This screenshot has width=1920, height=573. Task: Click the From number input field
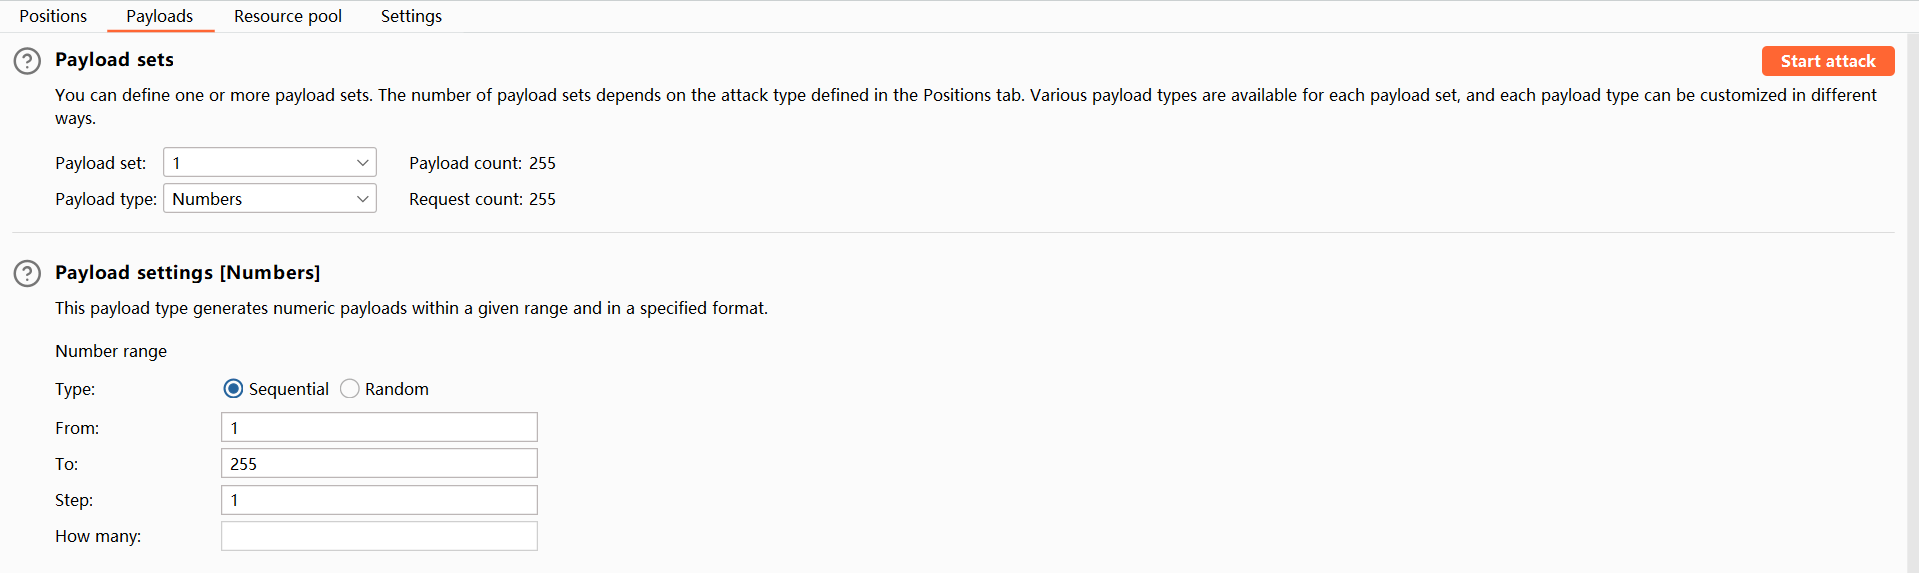[x=379, y=428]
